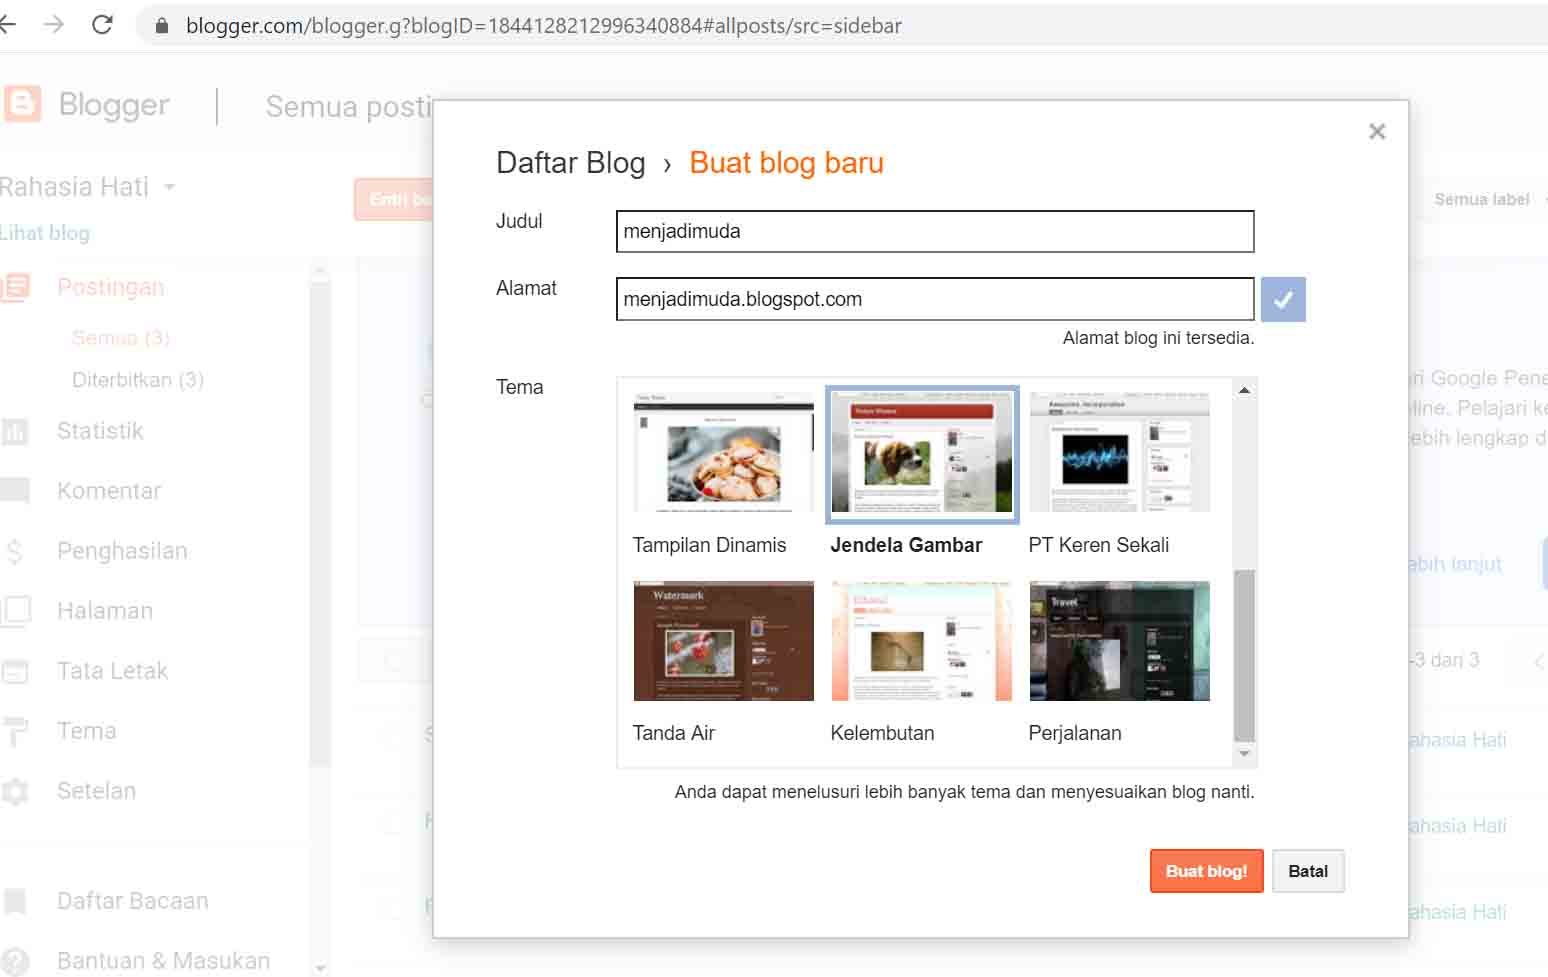Click the Judul title input field
The image size is (1548, 977).
pyautogui.click(x=935, y=231)
